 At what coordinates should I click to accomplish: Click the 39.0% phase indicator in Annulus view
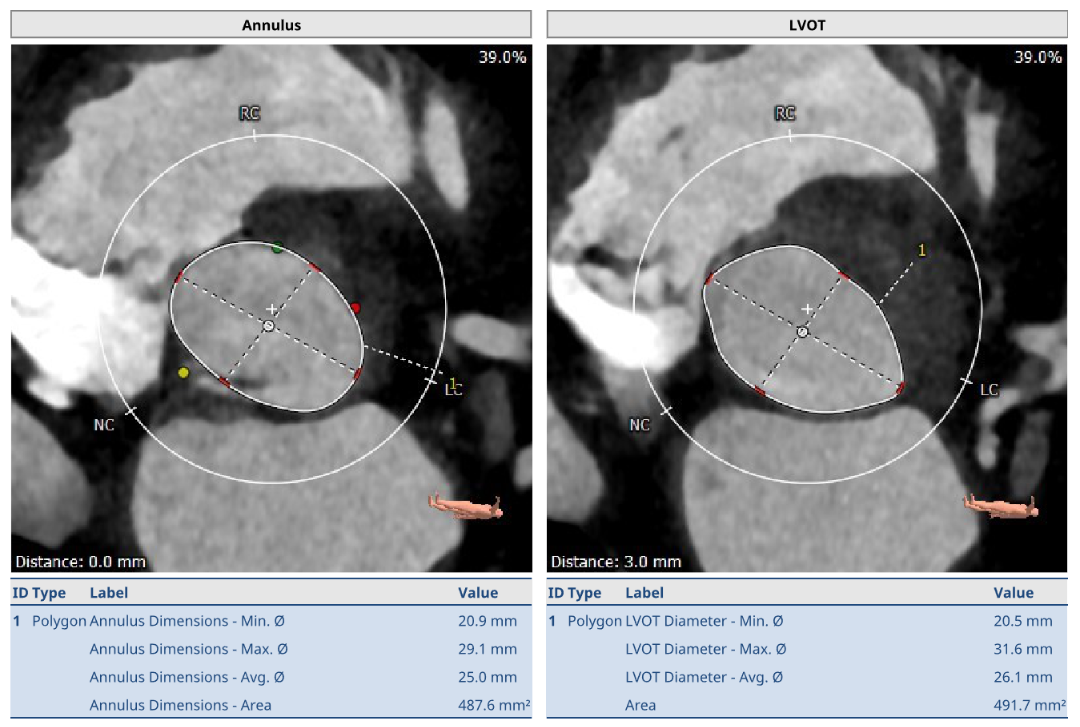502,57
